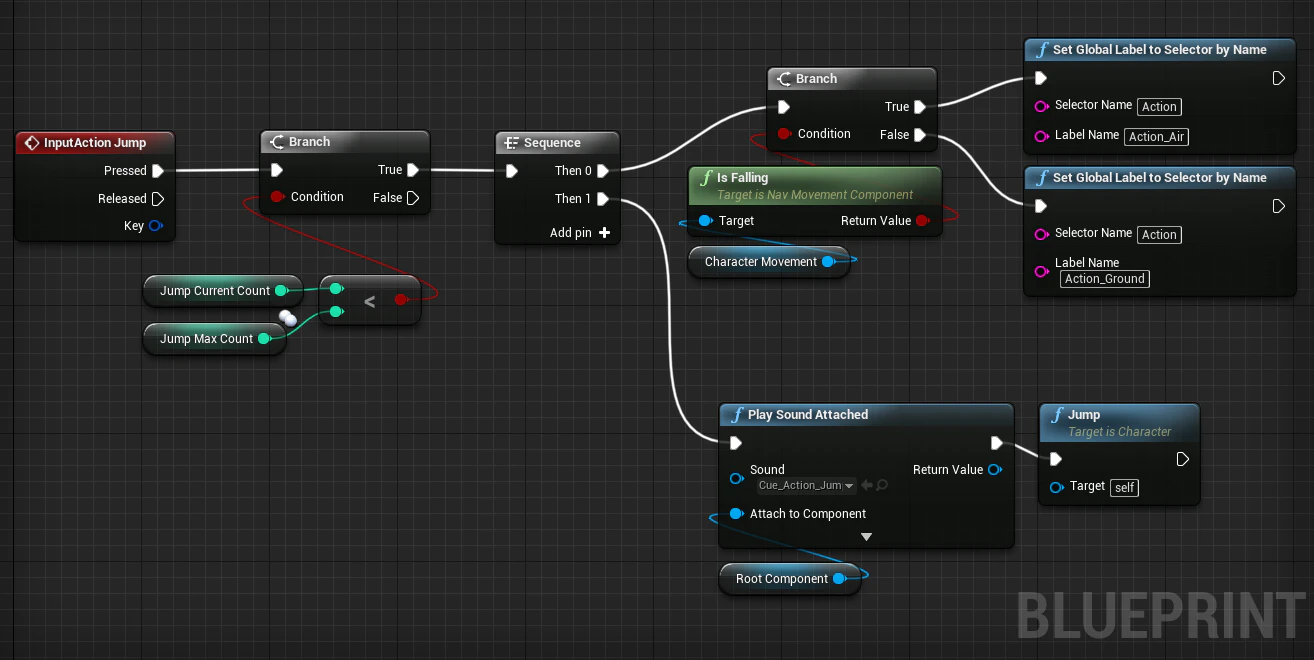Click the Jump Current Count output pin
1314x660 pixels.
pyautogui.click(x=281, y=291)
